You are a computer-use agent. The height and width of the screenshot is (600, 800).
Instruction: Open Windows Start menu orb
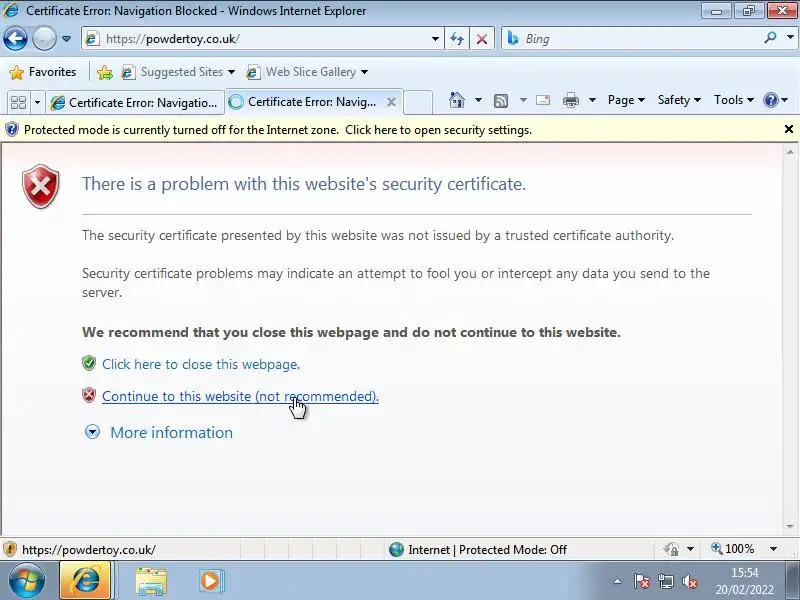(27, 581)
